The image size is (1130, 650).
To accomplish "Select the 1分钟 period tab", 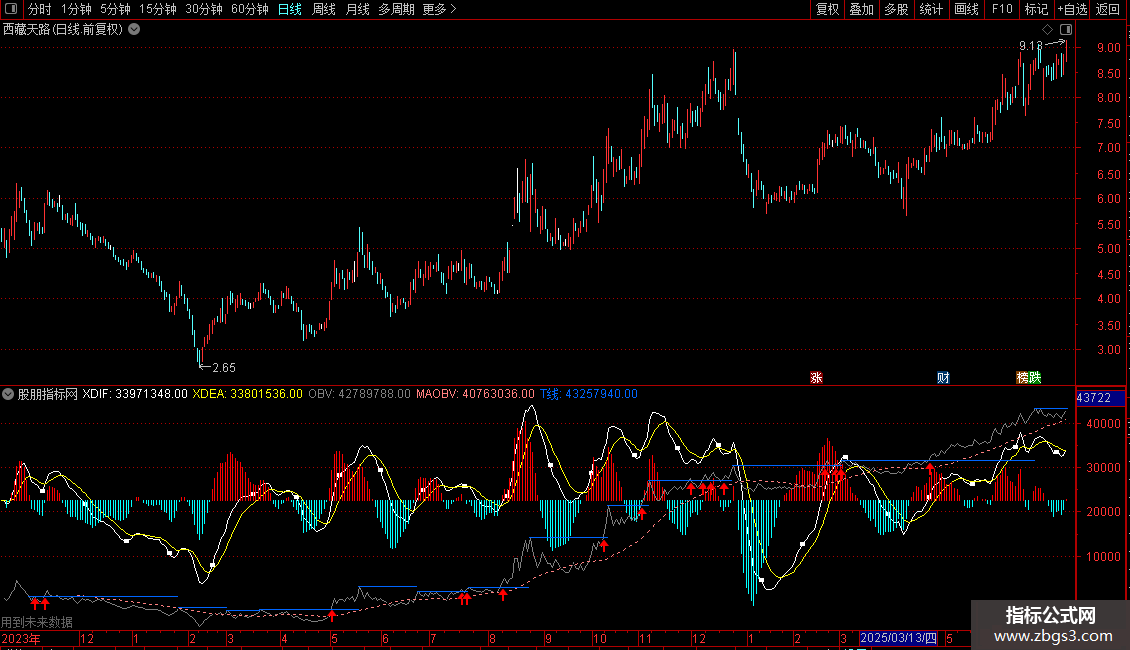I will [x=76, y=9].
